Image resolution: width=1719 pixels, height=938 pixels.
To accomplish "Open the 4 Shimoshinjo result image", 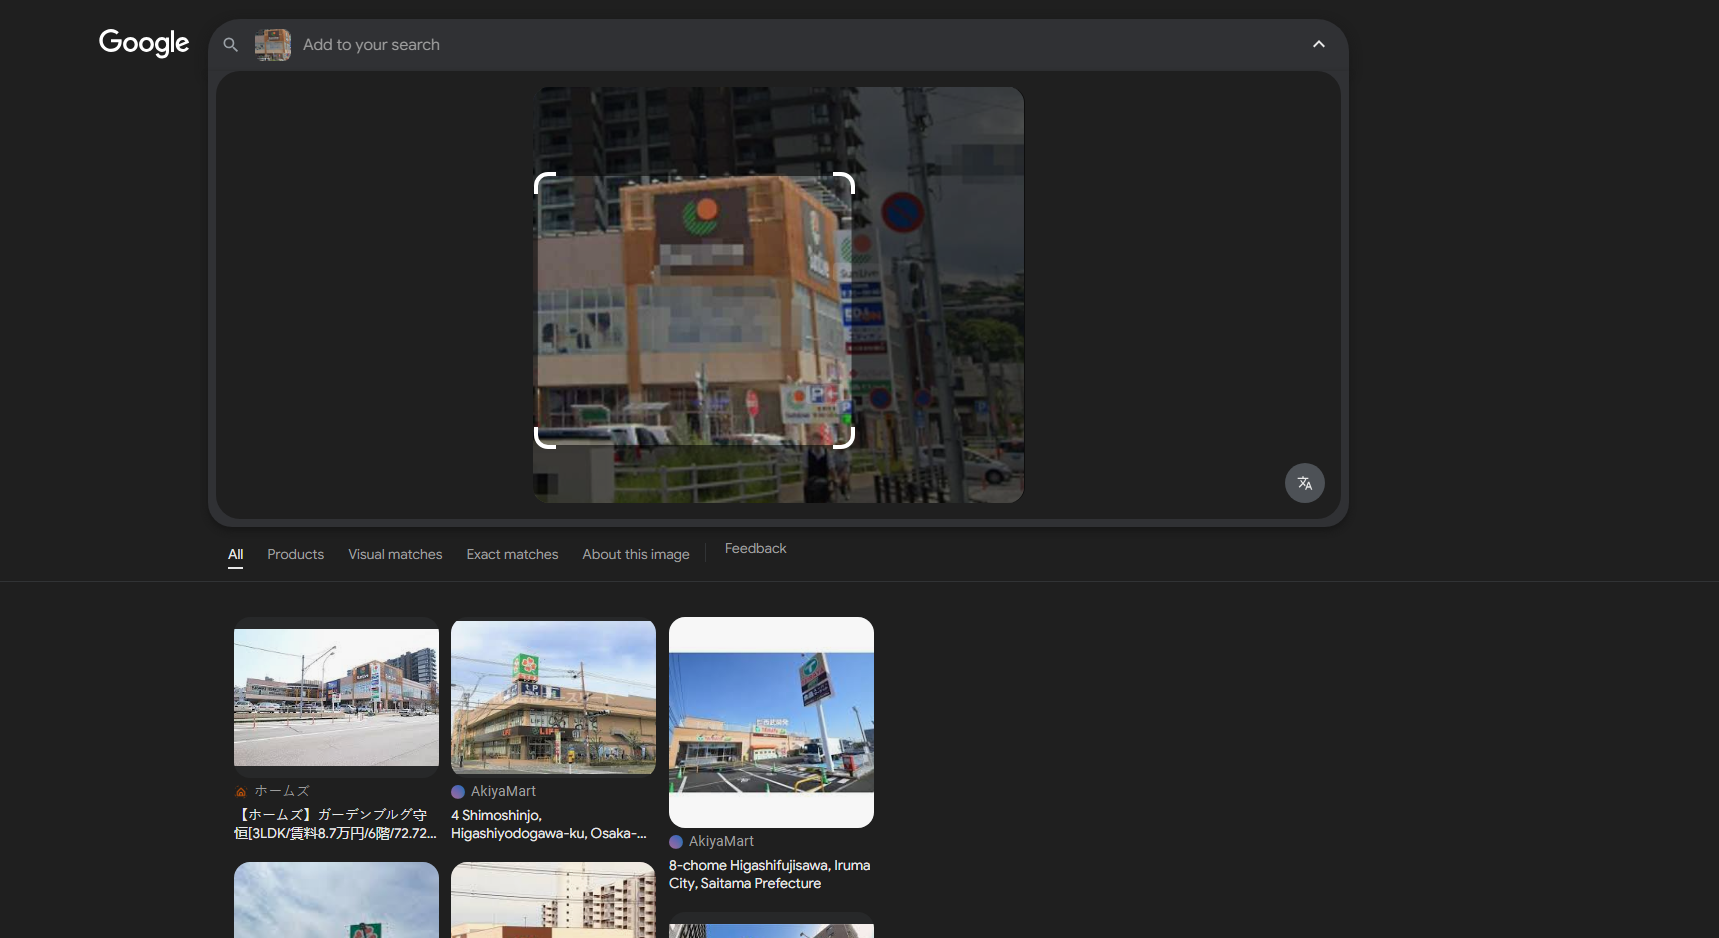I will [x=553, y=697].
